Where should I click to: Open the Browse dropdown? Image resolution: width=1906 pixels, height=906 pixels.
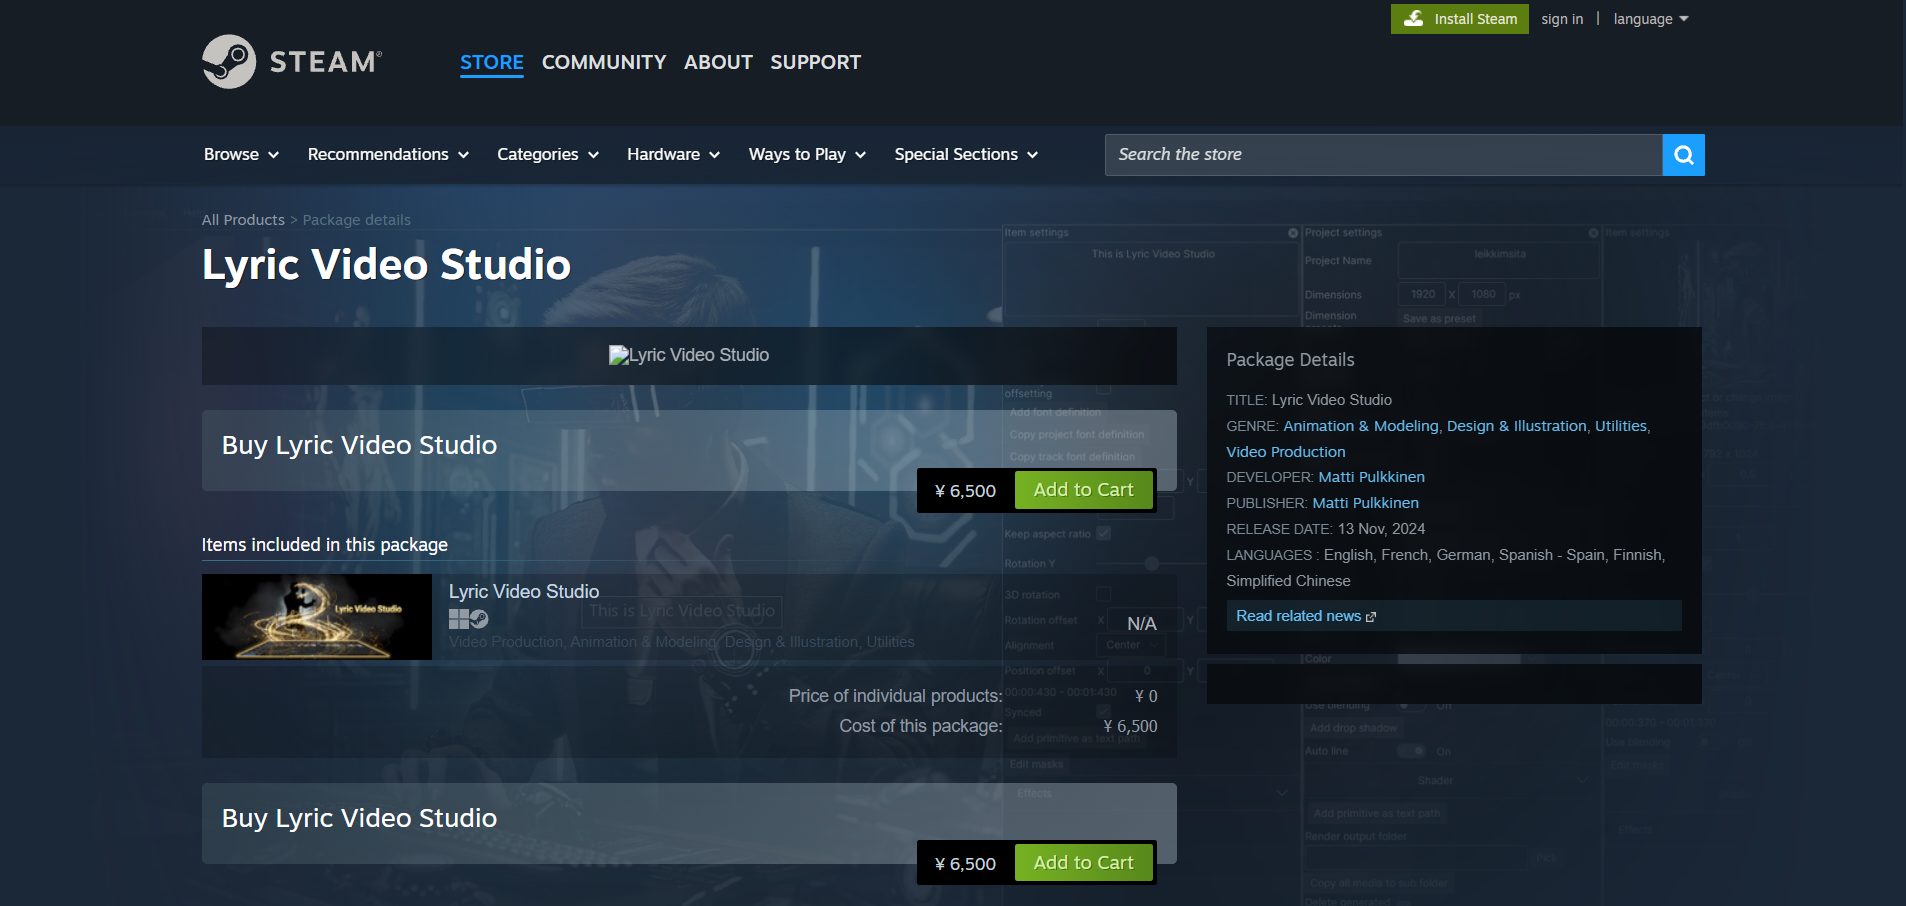point(241,155)
